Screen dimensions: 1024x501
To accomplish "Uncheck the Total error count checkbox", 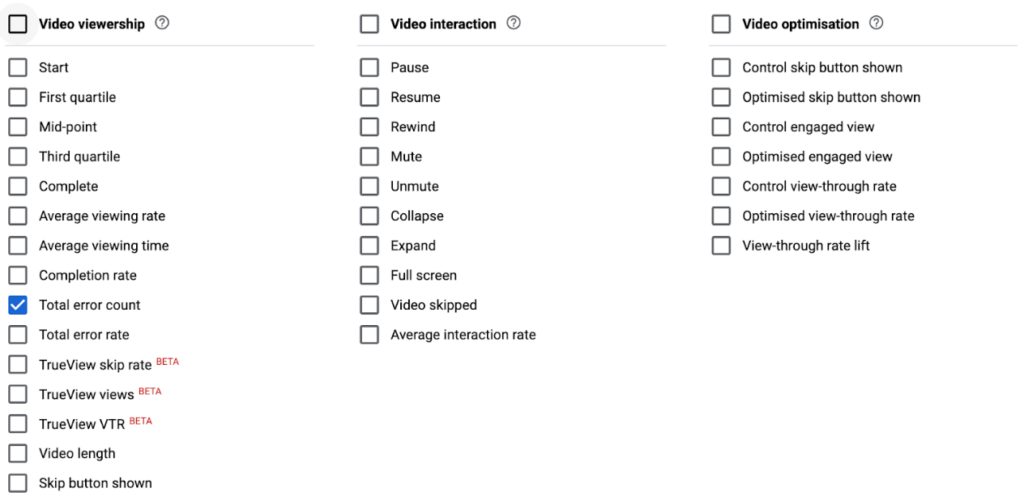I will tap(18, 305).
